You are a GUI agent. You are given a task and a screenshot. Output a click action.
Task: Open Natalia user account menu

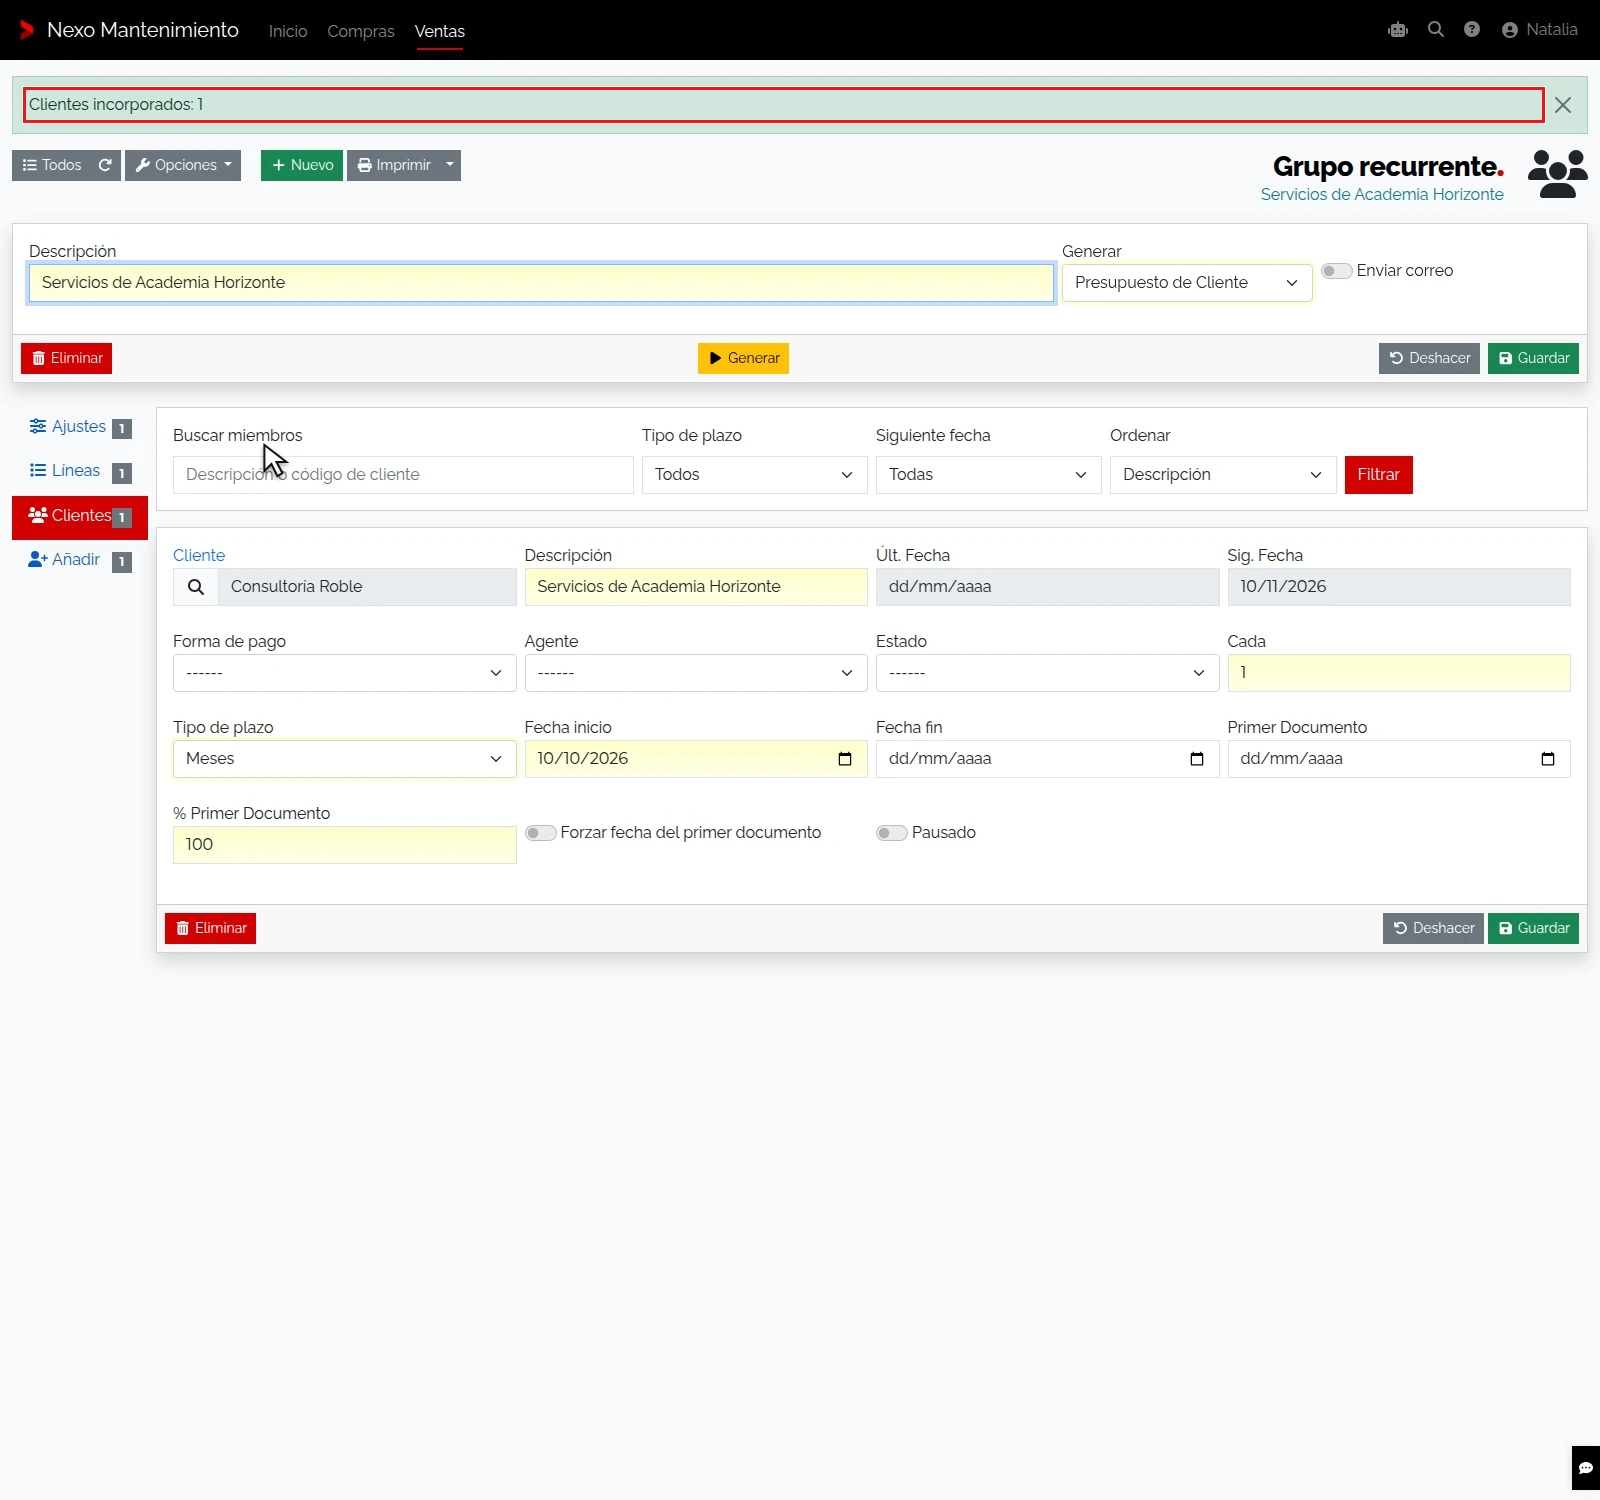1540,30
